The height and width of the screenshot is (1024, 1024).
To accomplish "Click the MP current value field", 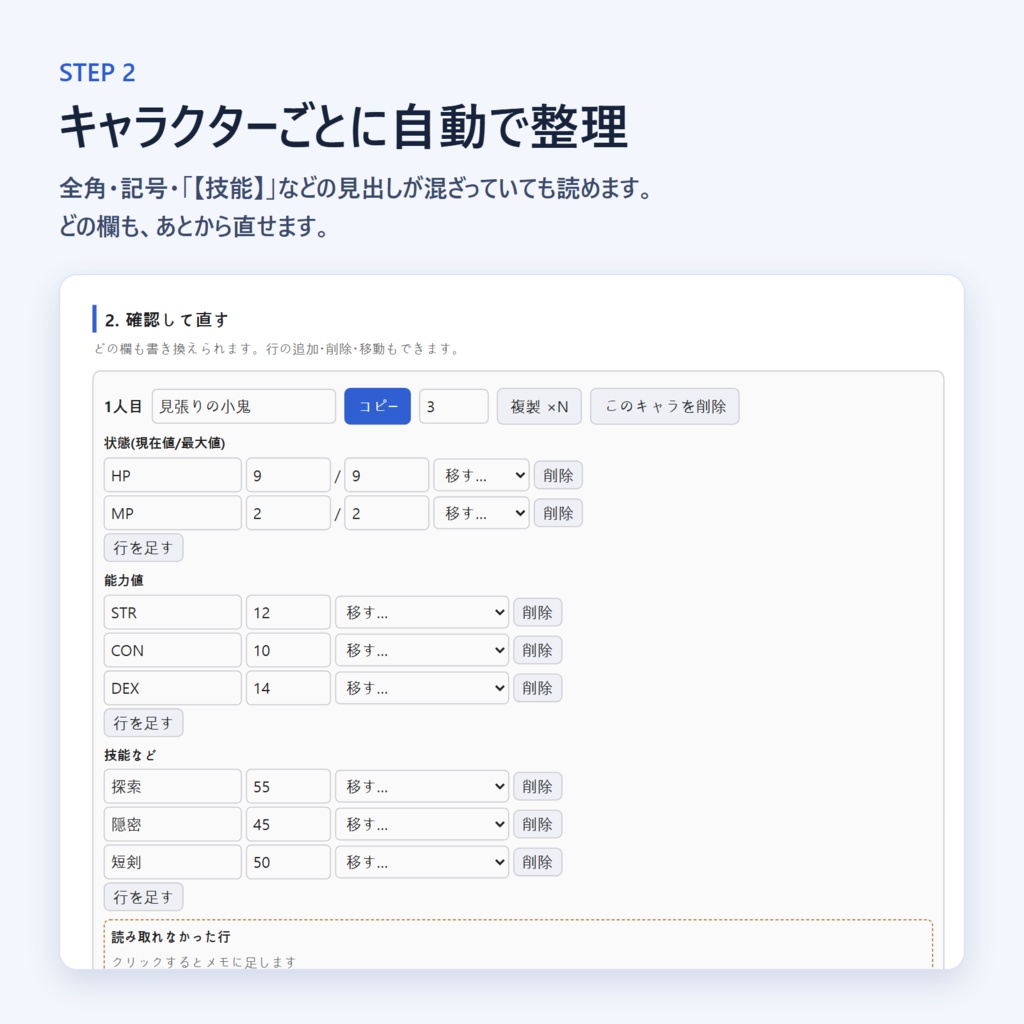I will click(288, 513).
